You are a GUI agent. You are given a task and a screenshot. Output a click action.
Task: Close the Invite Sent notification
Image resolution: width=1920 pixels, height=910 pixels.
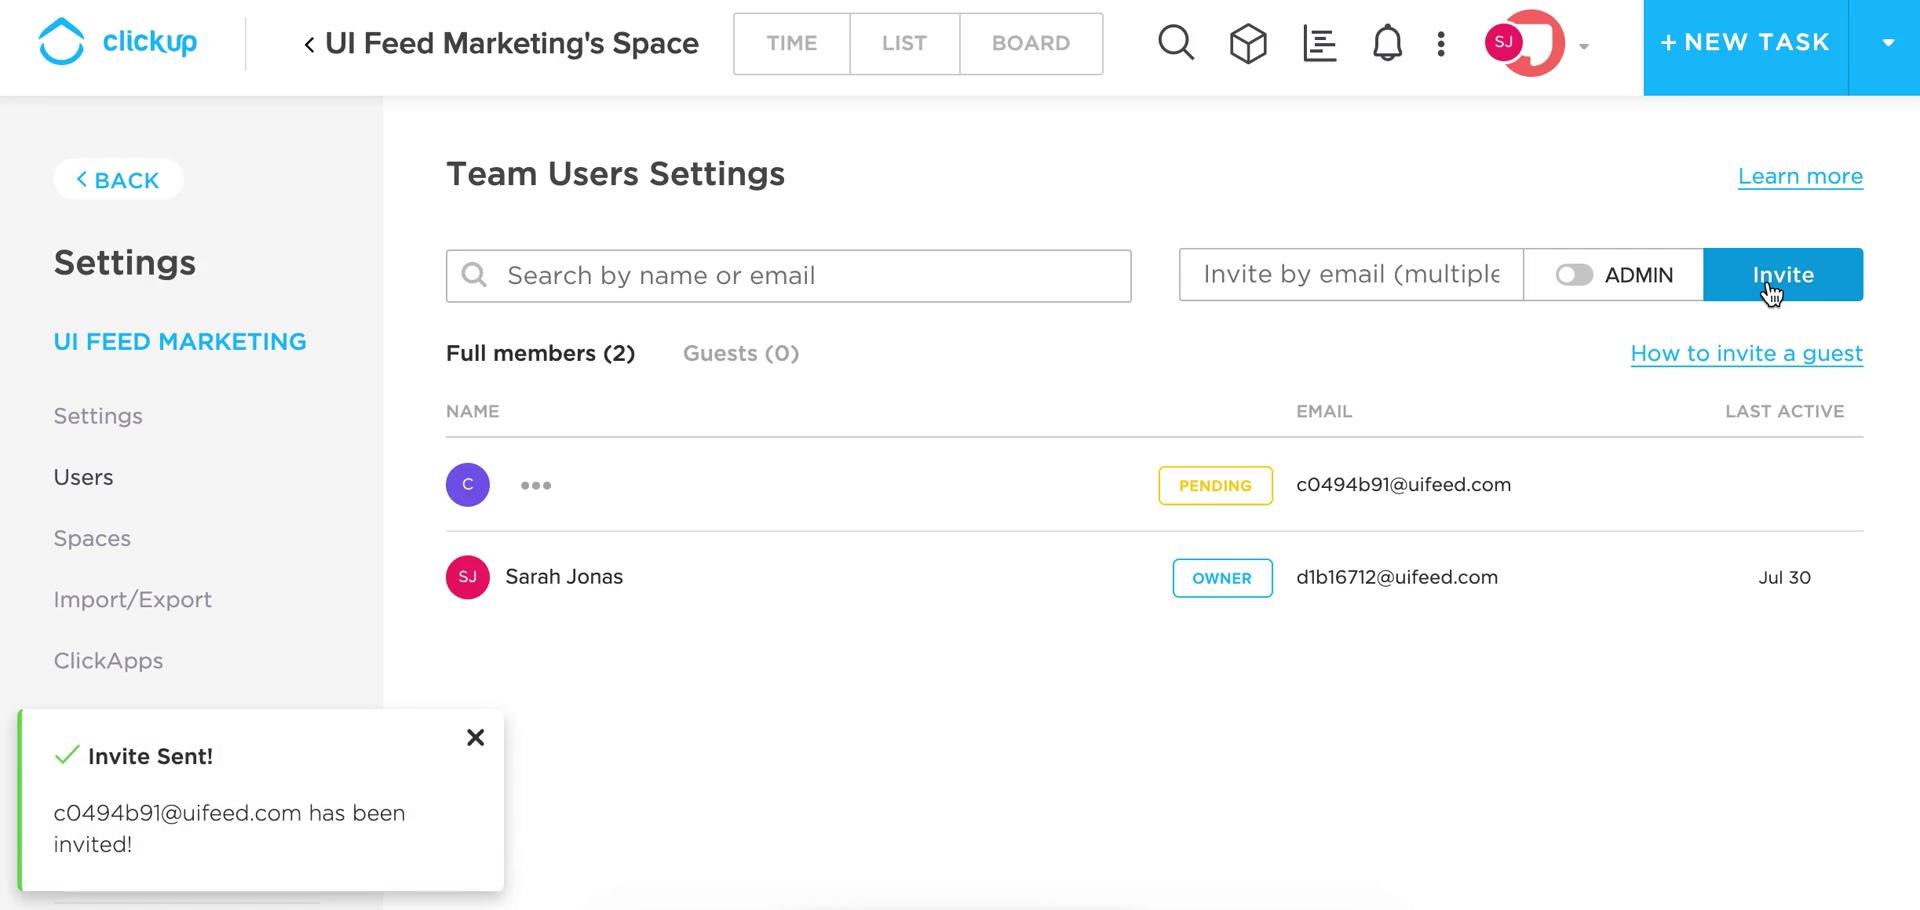476,738
